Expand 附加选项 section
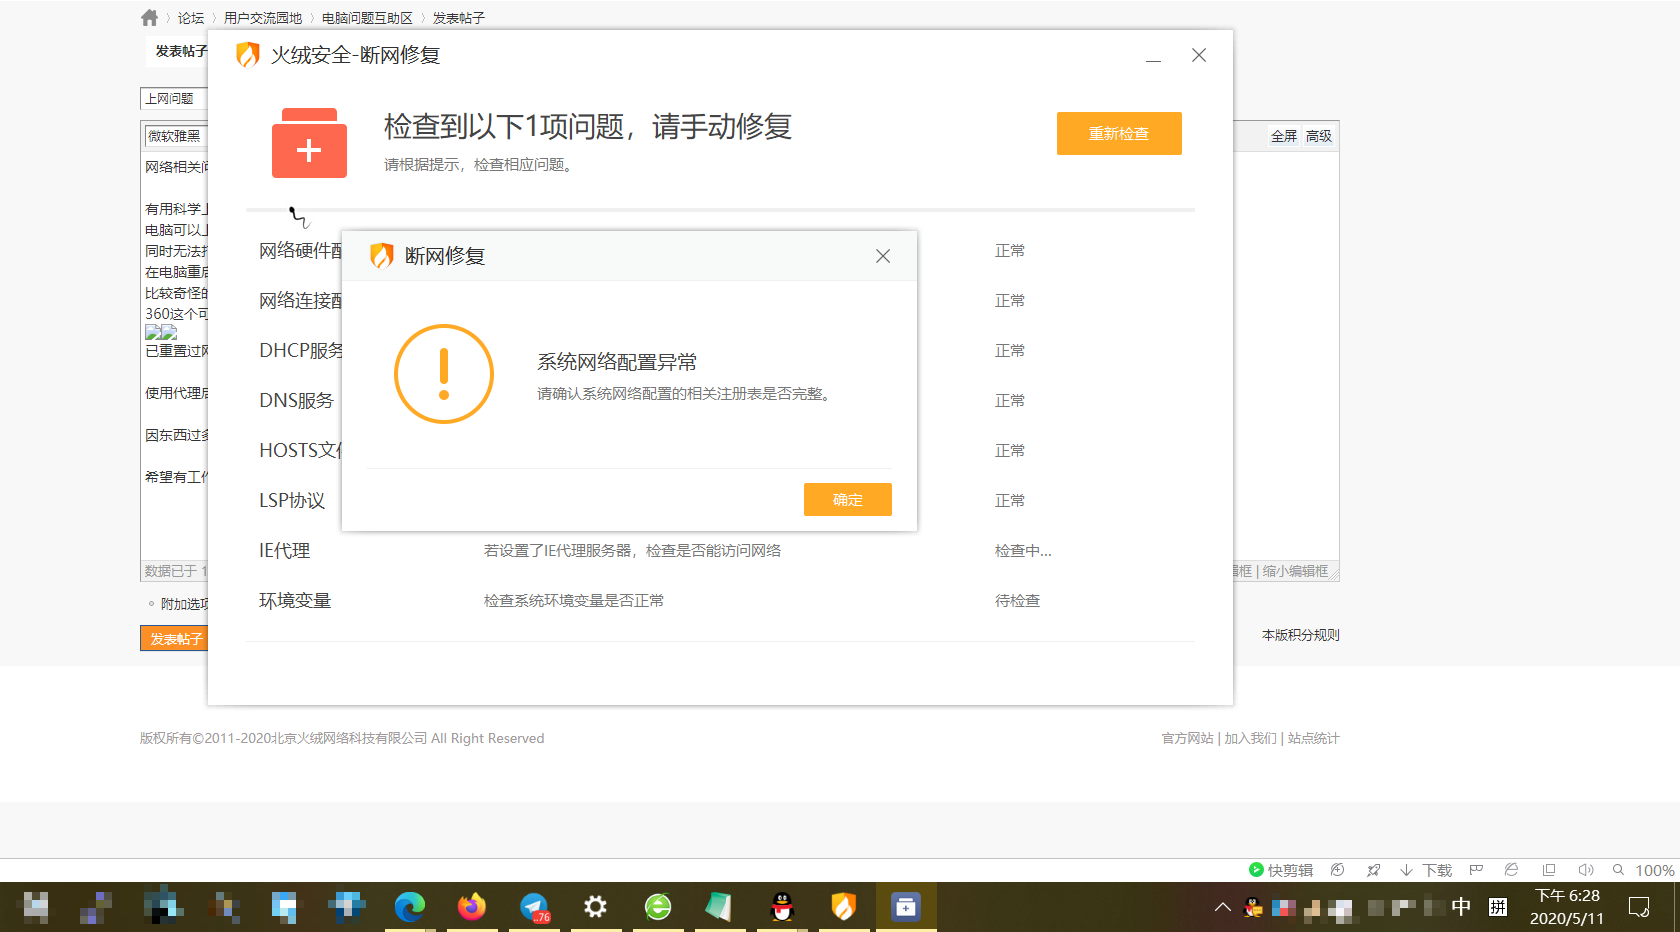This screenshot has width=1680, height=932. coord(184,604)
